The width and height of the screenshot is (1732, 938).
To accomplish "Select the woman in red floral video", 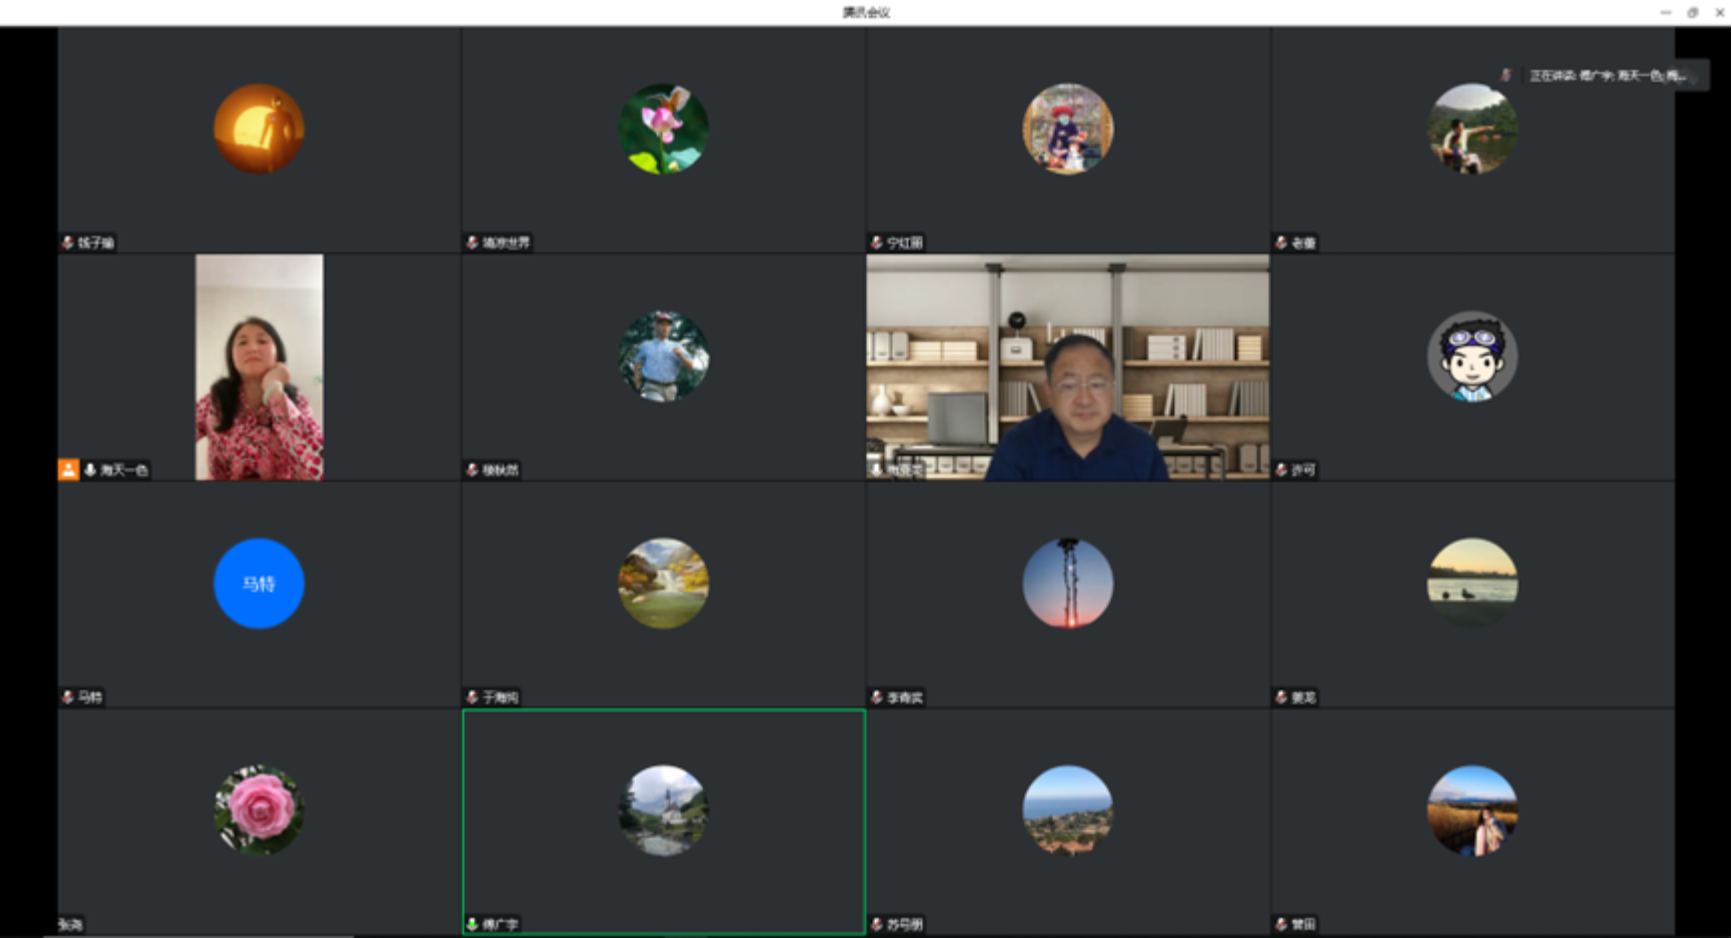I will [259, 367].
